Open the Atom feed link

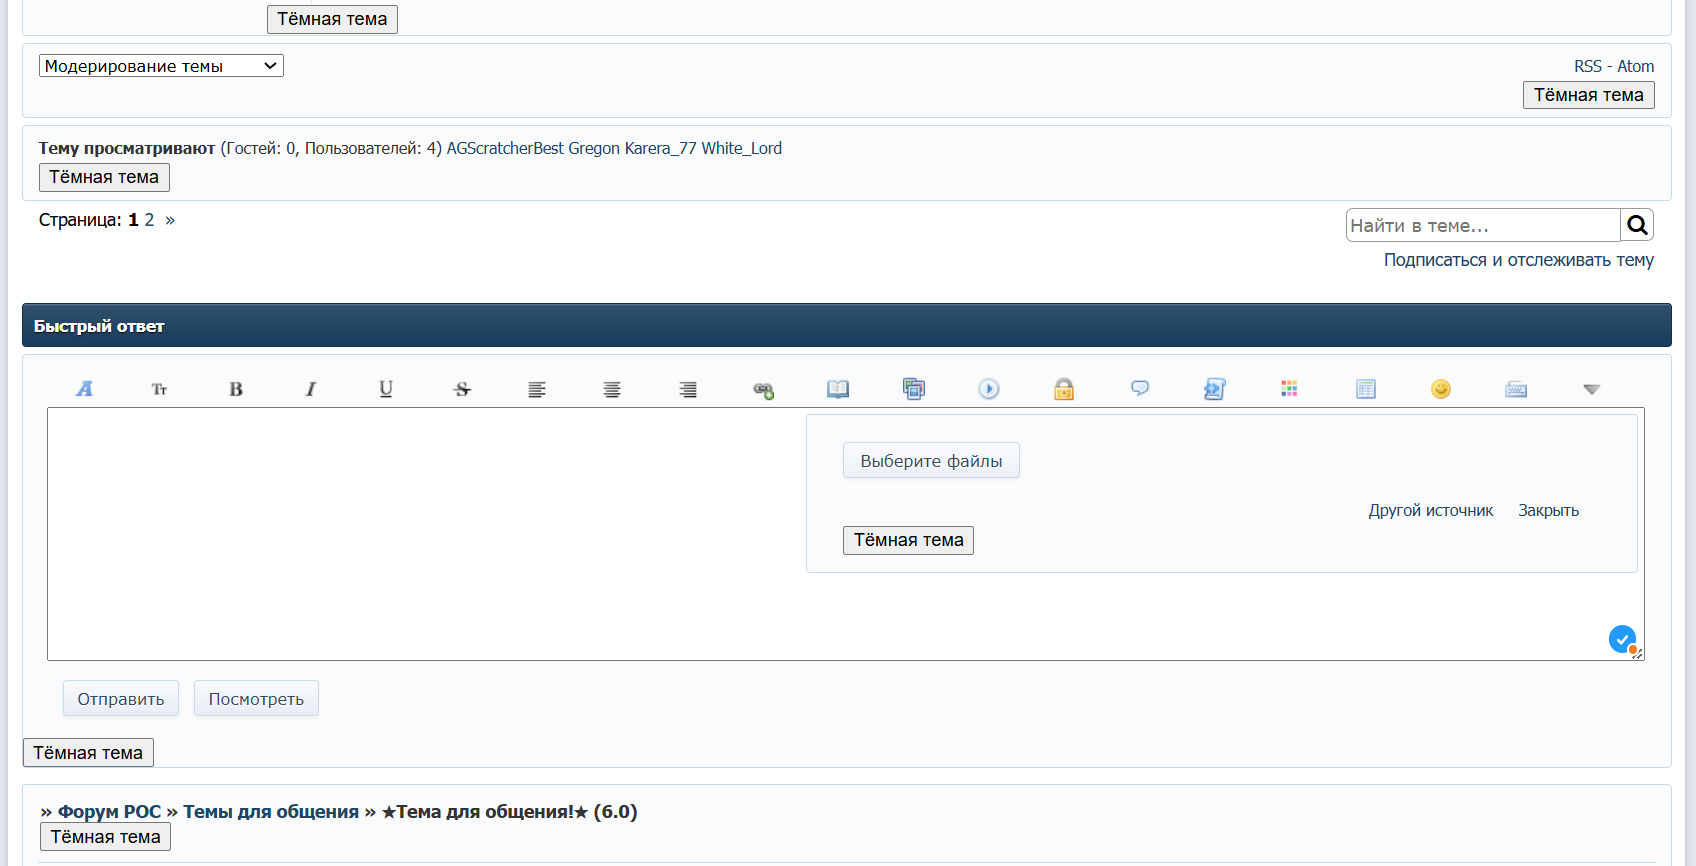pyautogui.click(x=1636, y=66)
